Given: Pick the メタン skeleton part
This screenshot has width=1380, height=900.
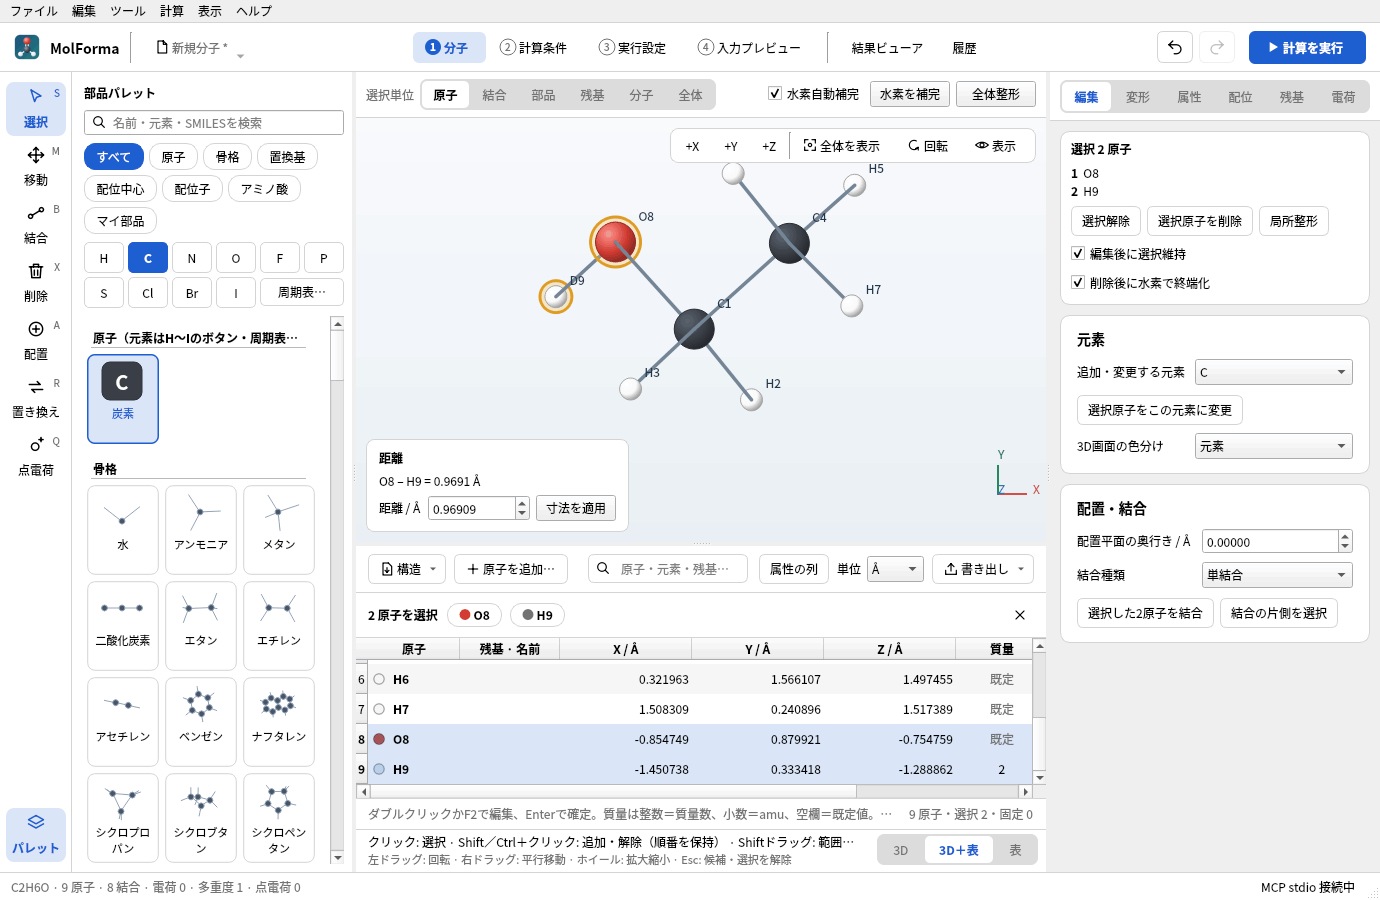Looking at the screenshot, I should (x=279, y=529).
